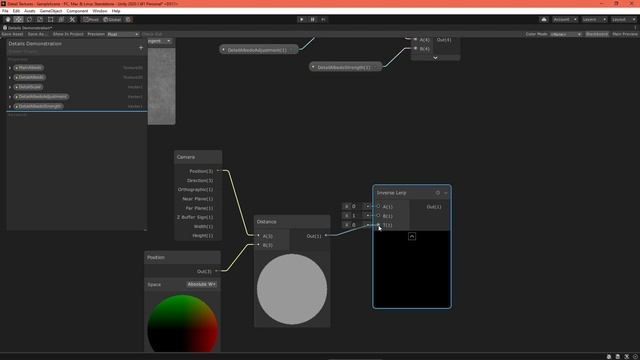Select the Transform tool in toolbar
The width and height of the screenshot is (640, 360).
coord(61,20)
